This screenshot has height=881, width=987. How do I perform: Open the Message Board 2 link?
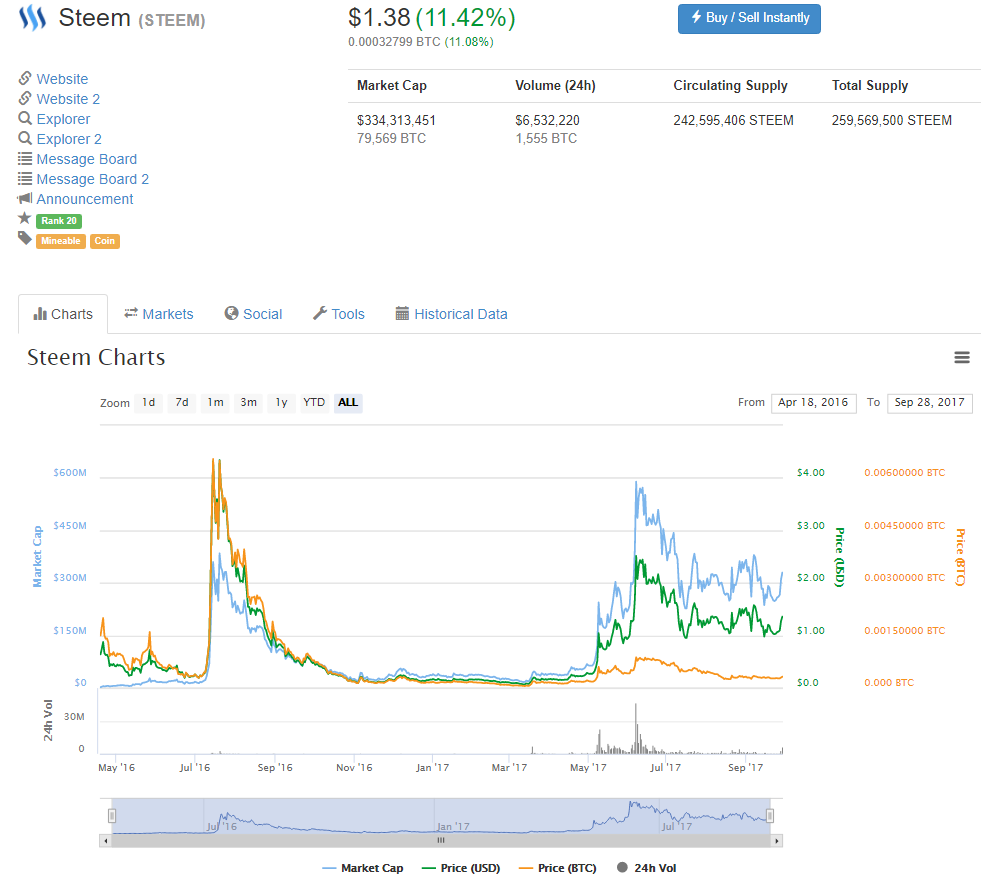(93, 179)
